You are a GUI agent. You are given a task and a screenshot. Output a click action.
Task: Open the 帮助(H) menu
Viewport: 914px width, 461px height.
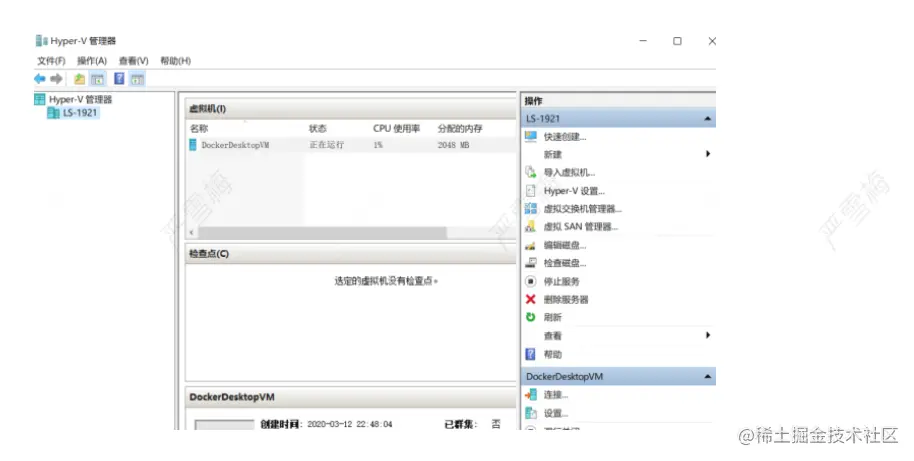pos(175,61)
